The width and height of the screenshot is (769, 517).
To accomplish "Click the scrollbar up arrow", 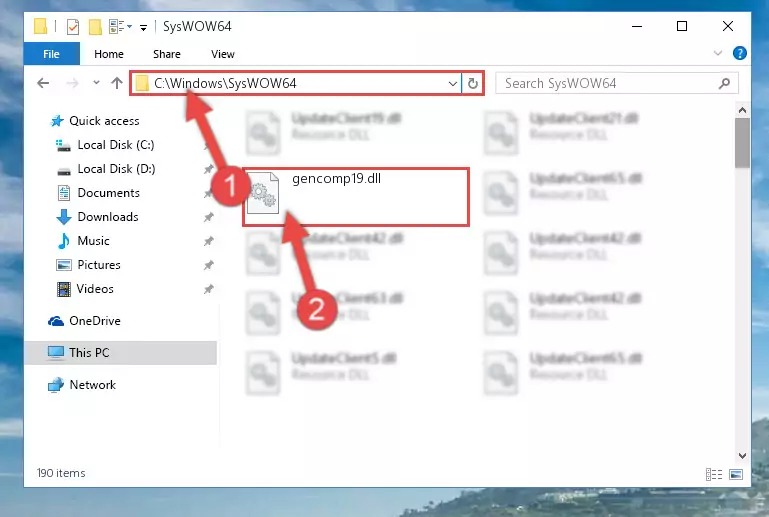I will pos(743,110).
